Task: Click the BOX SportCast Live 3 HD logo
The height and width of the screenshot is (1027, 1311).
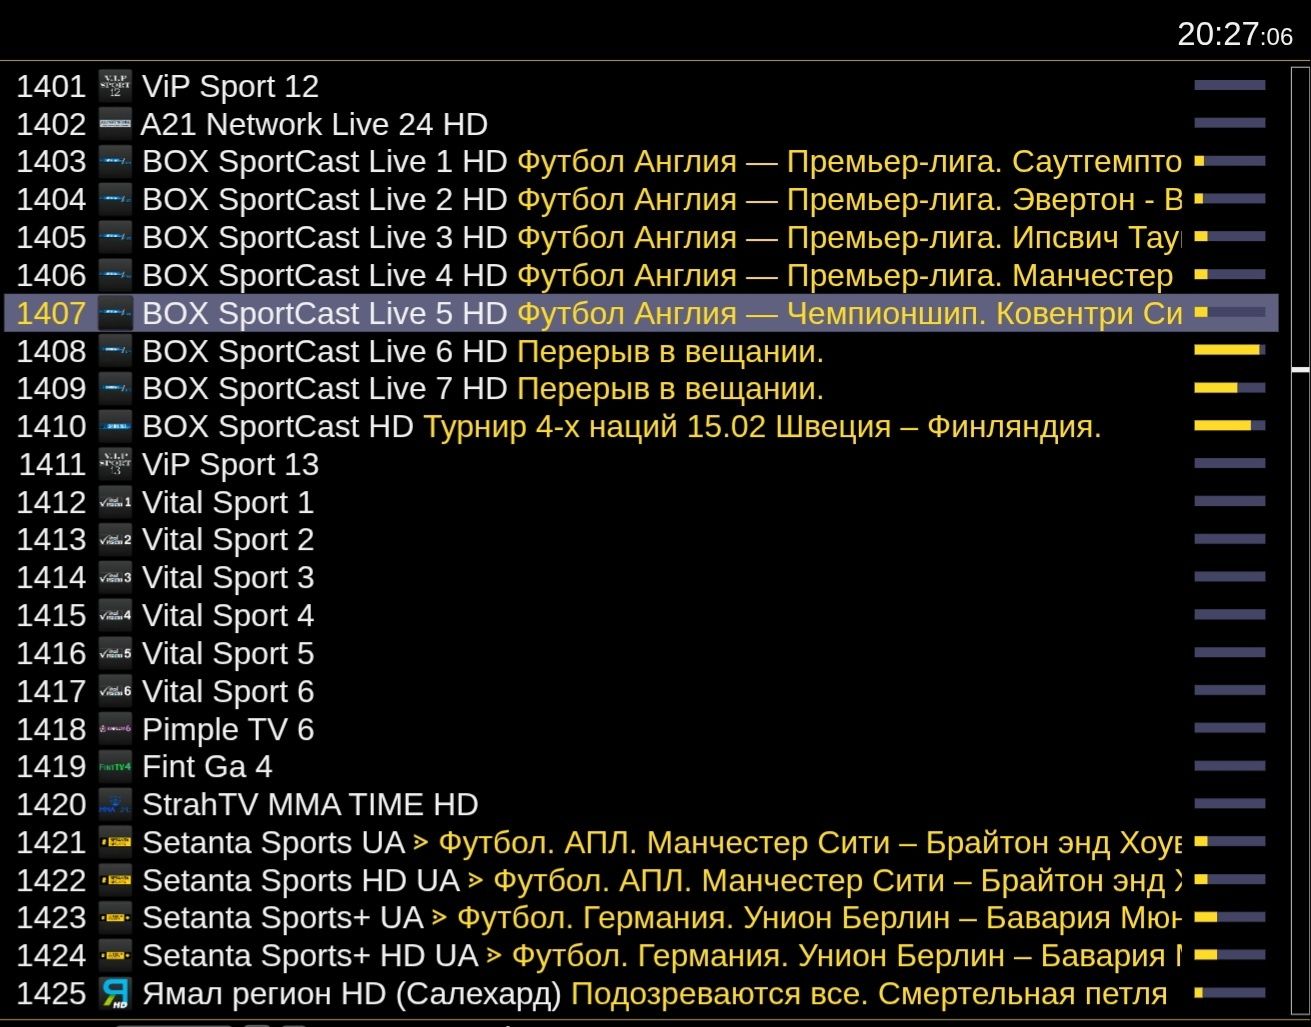Action: 115,237
